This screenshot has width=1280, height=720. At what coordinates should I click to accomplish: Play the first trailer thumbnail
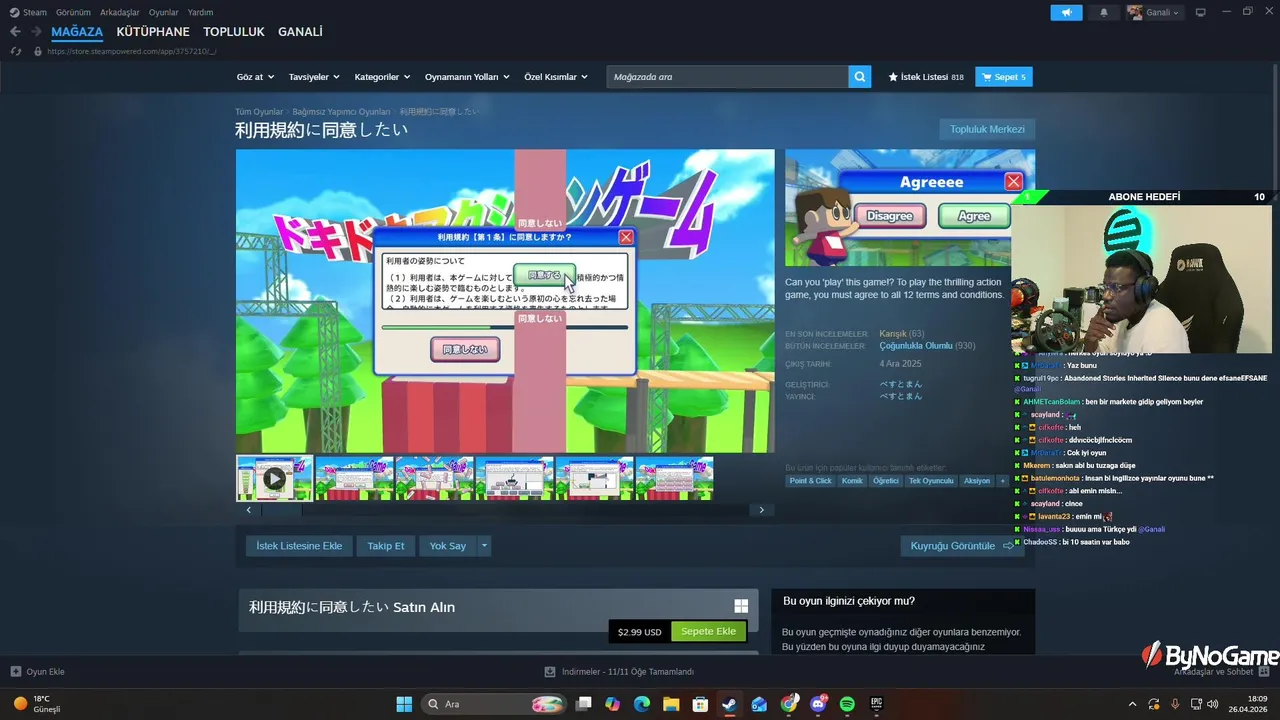274,478
